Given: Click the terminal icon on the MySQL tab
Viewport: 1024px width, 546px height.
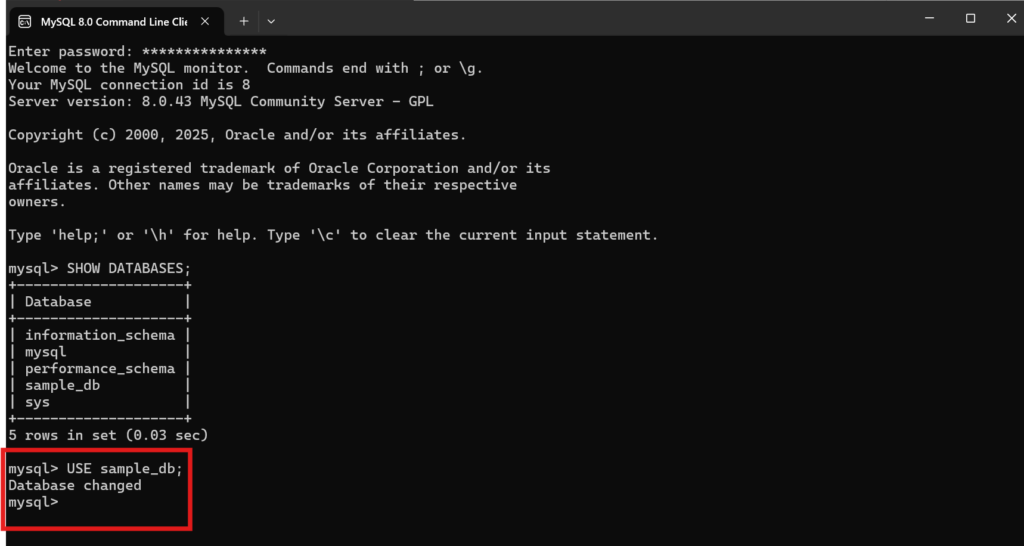Looking at the screenshot, I should click(x=24, y=21).
